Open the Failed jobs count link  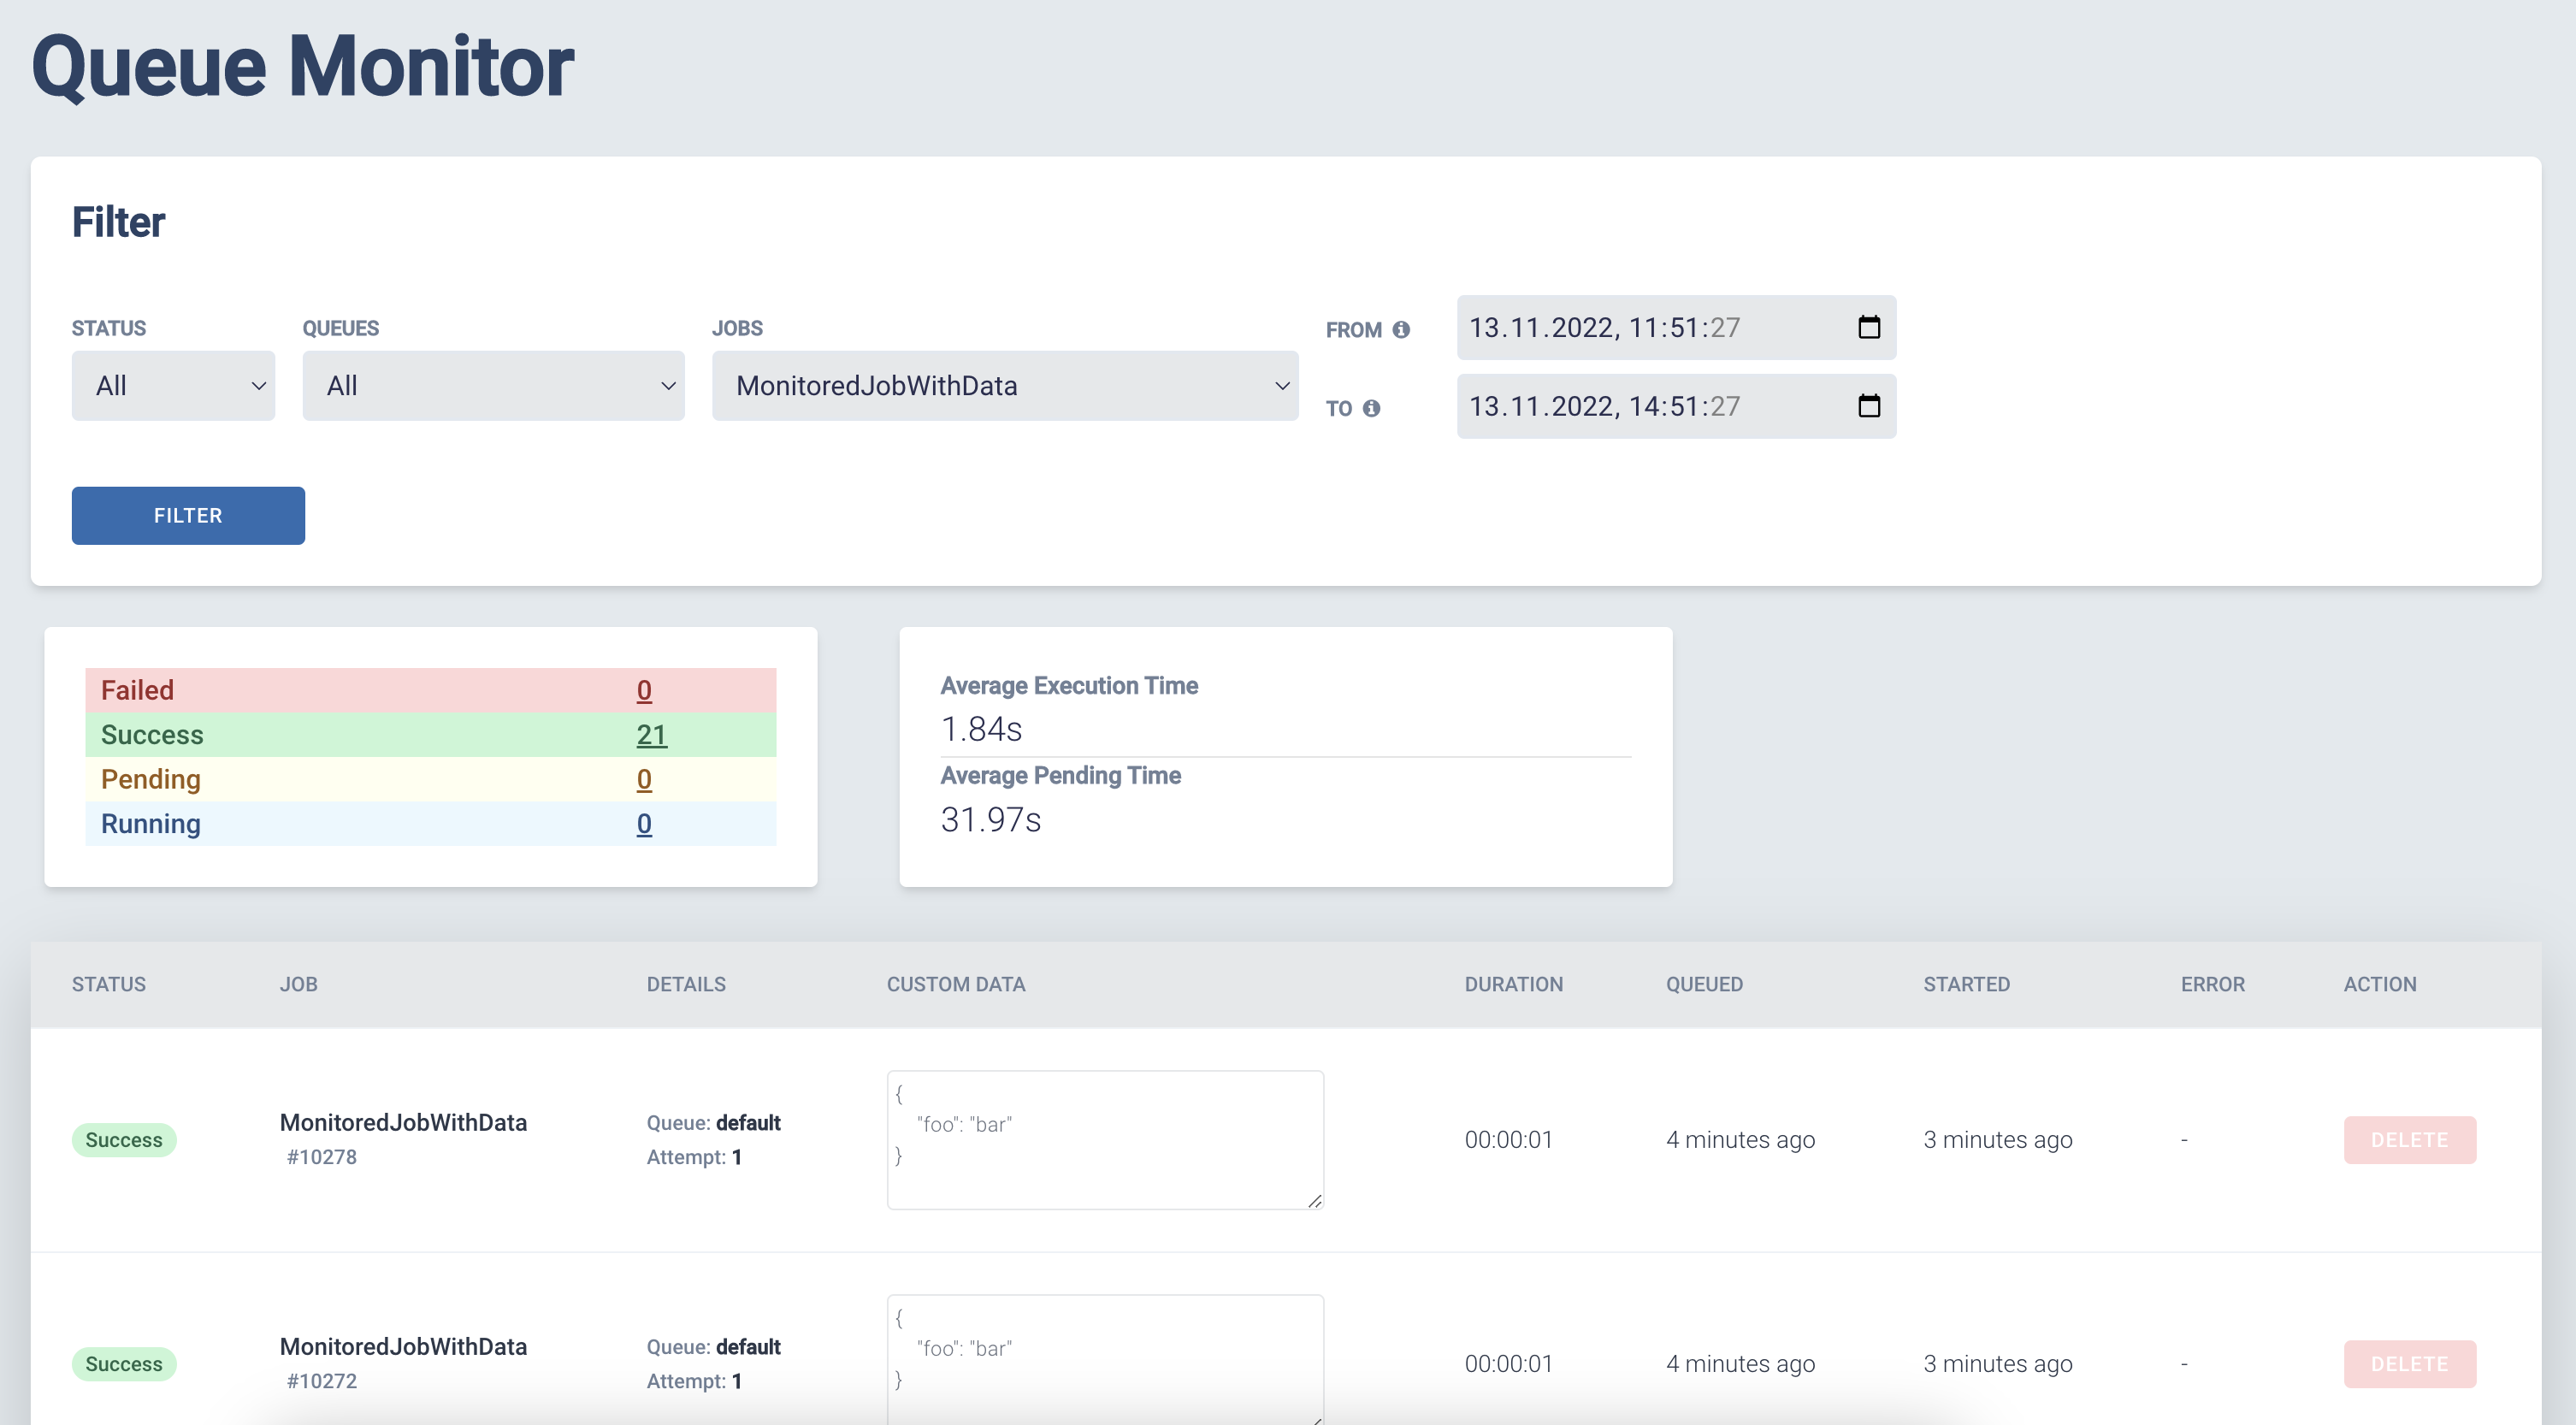pyautogui.click(x=644, y=690)
